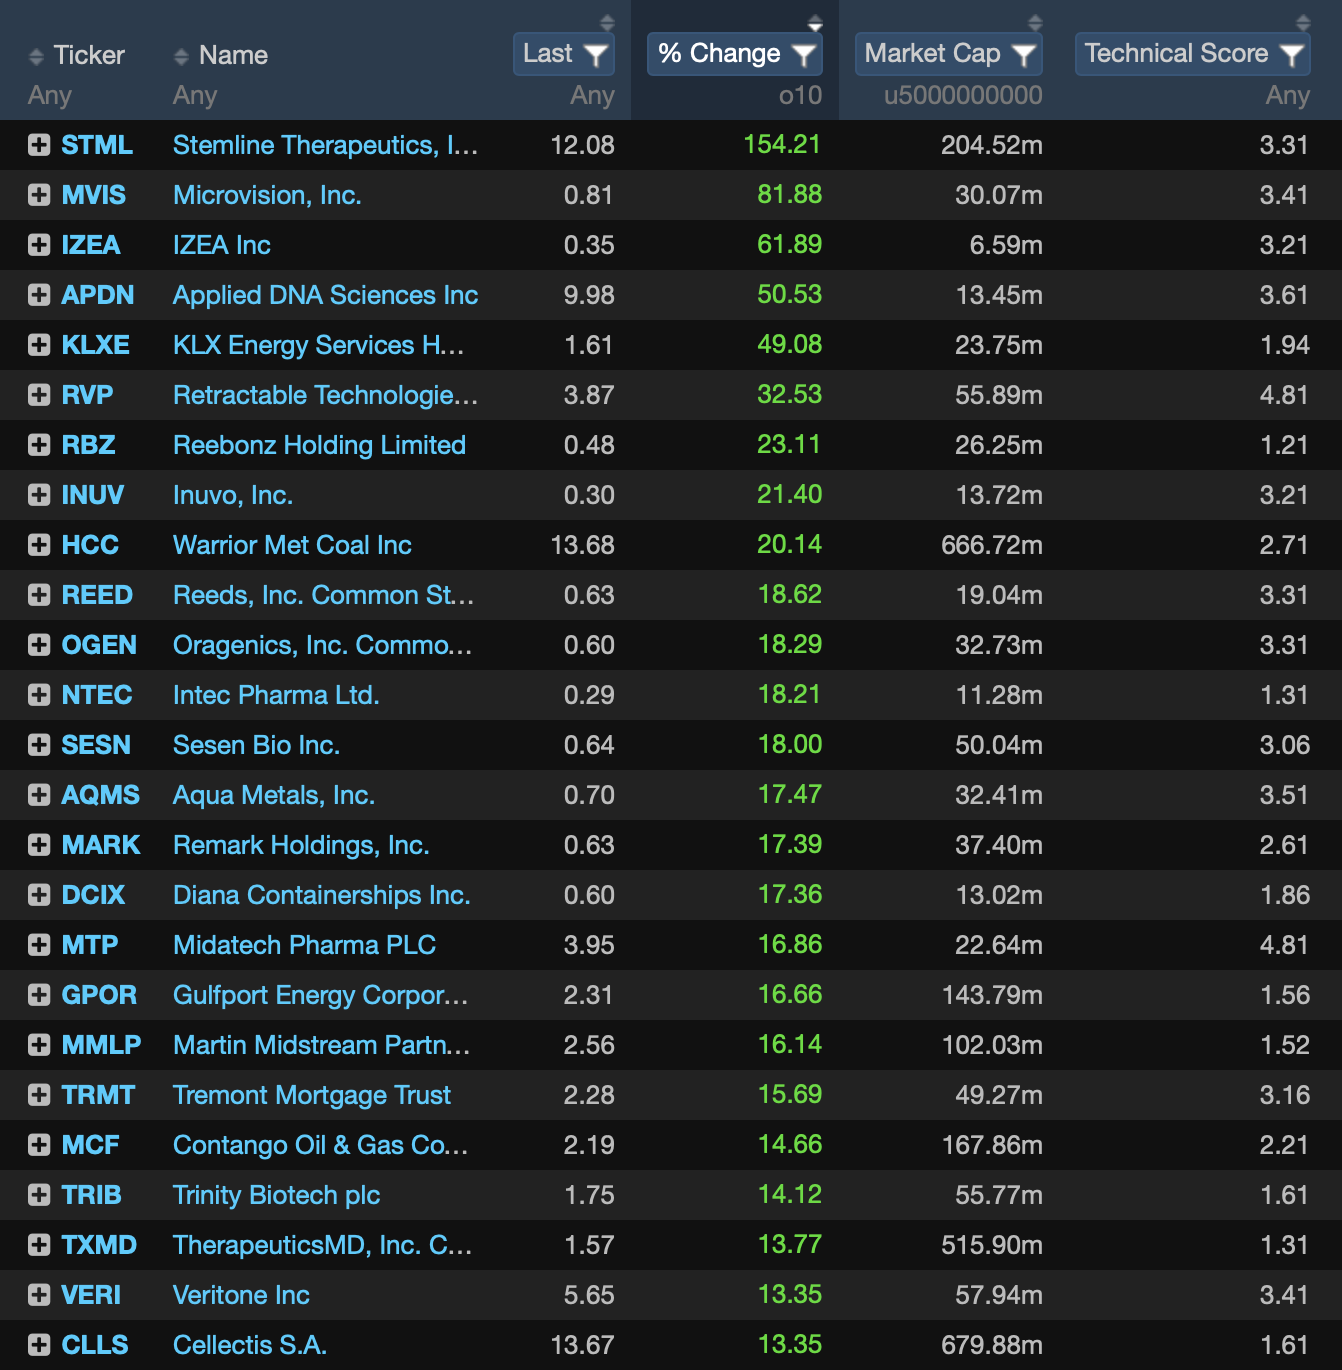Screen dimensions: 1342x1370
Task: Open the MVIS ticker link
Action: 94,195
